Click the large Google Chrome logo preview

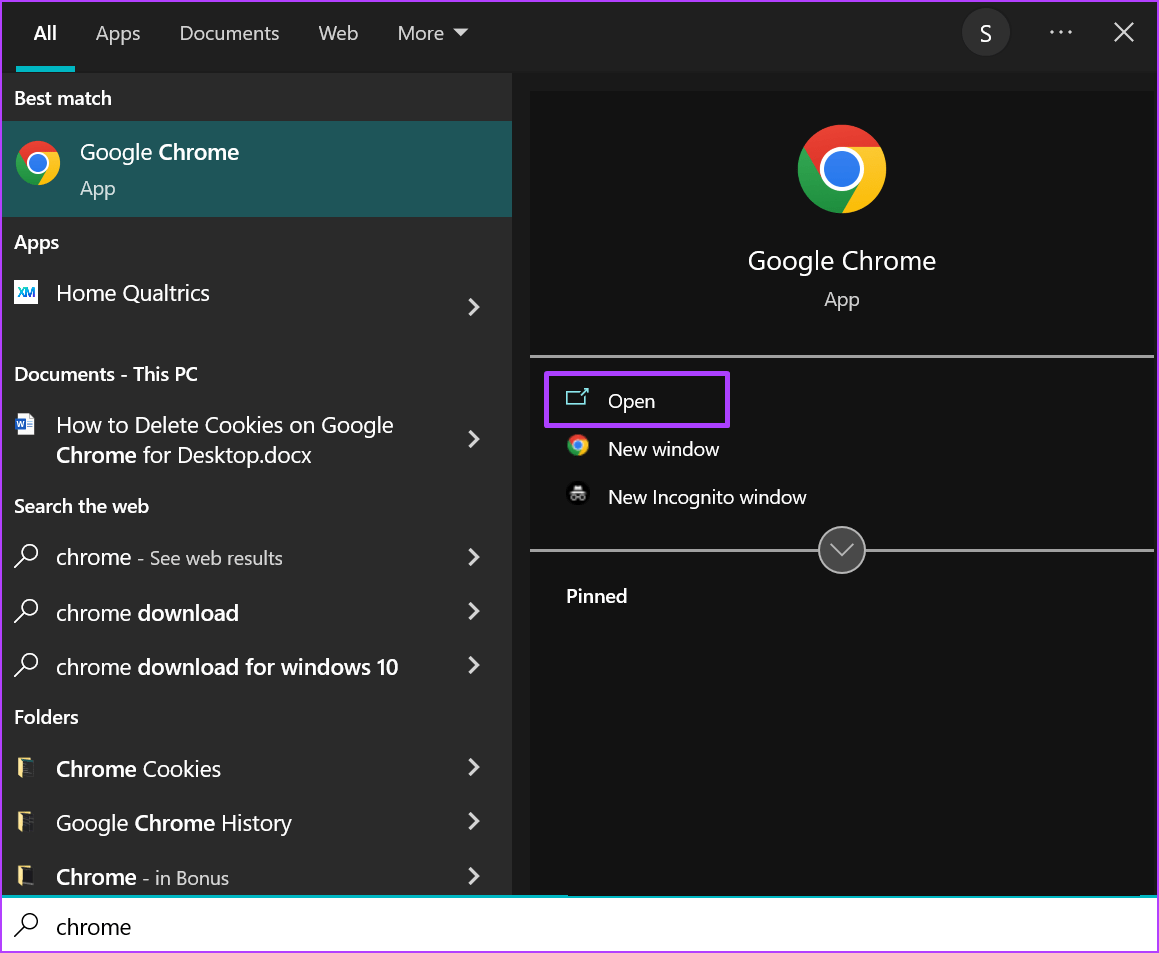(841, 169)
